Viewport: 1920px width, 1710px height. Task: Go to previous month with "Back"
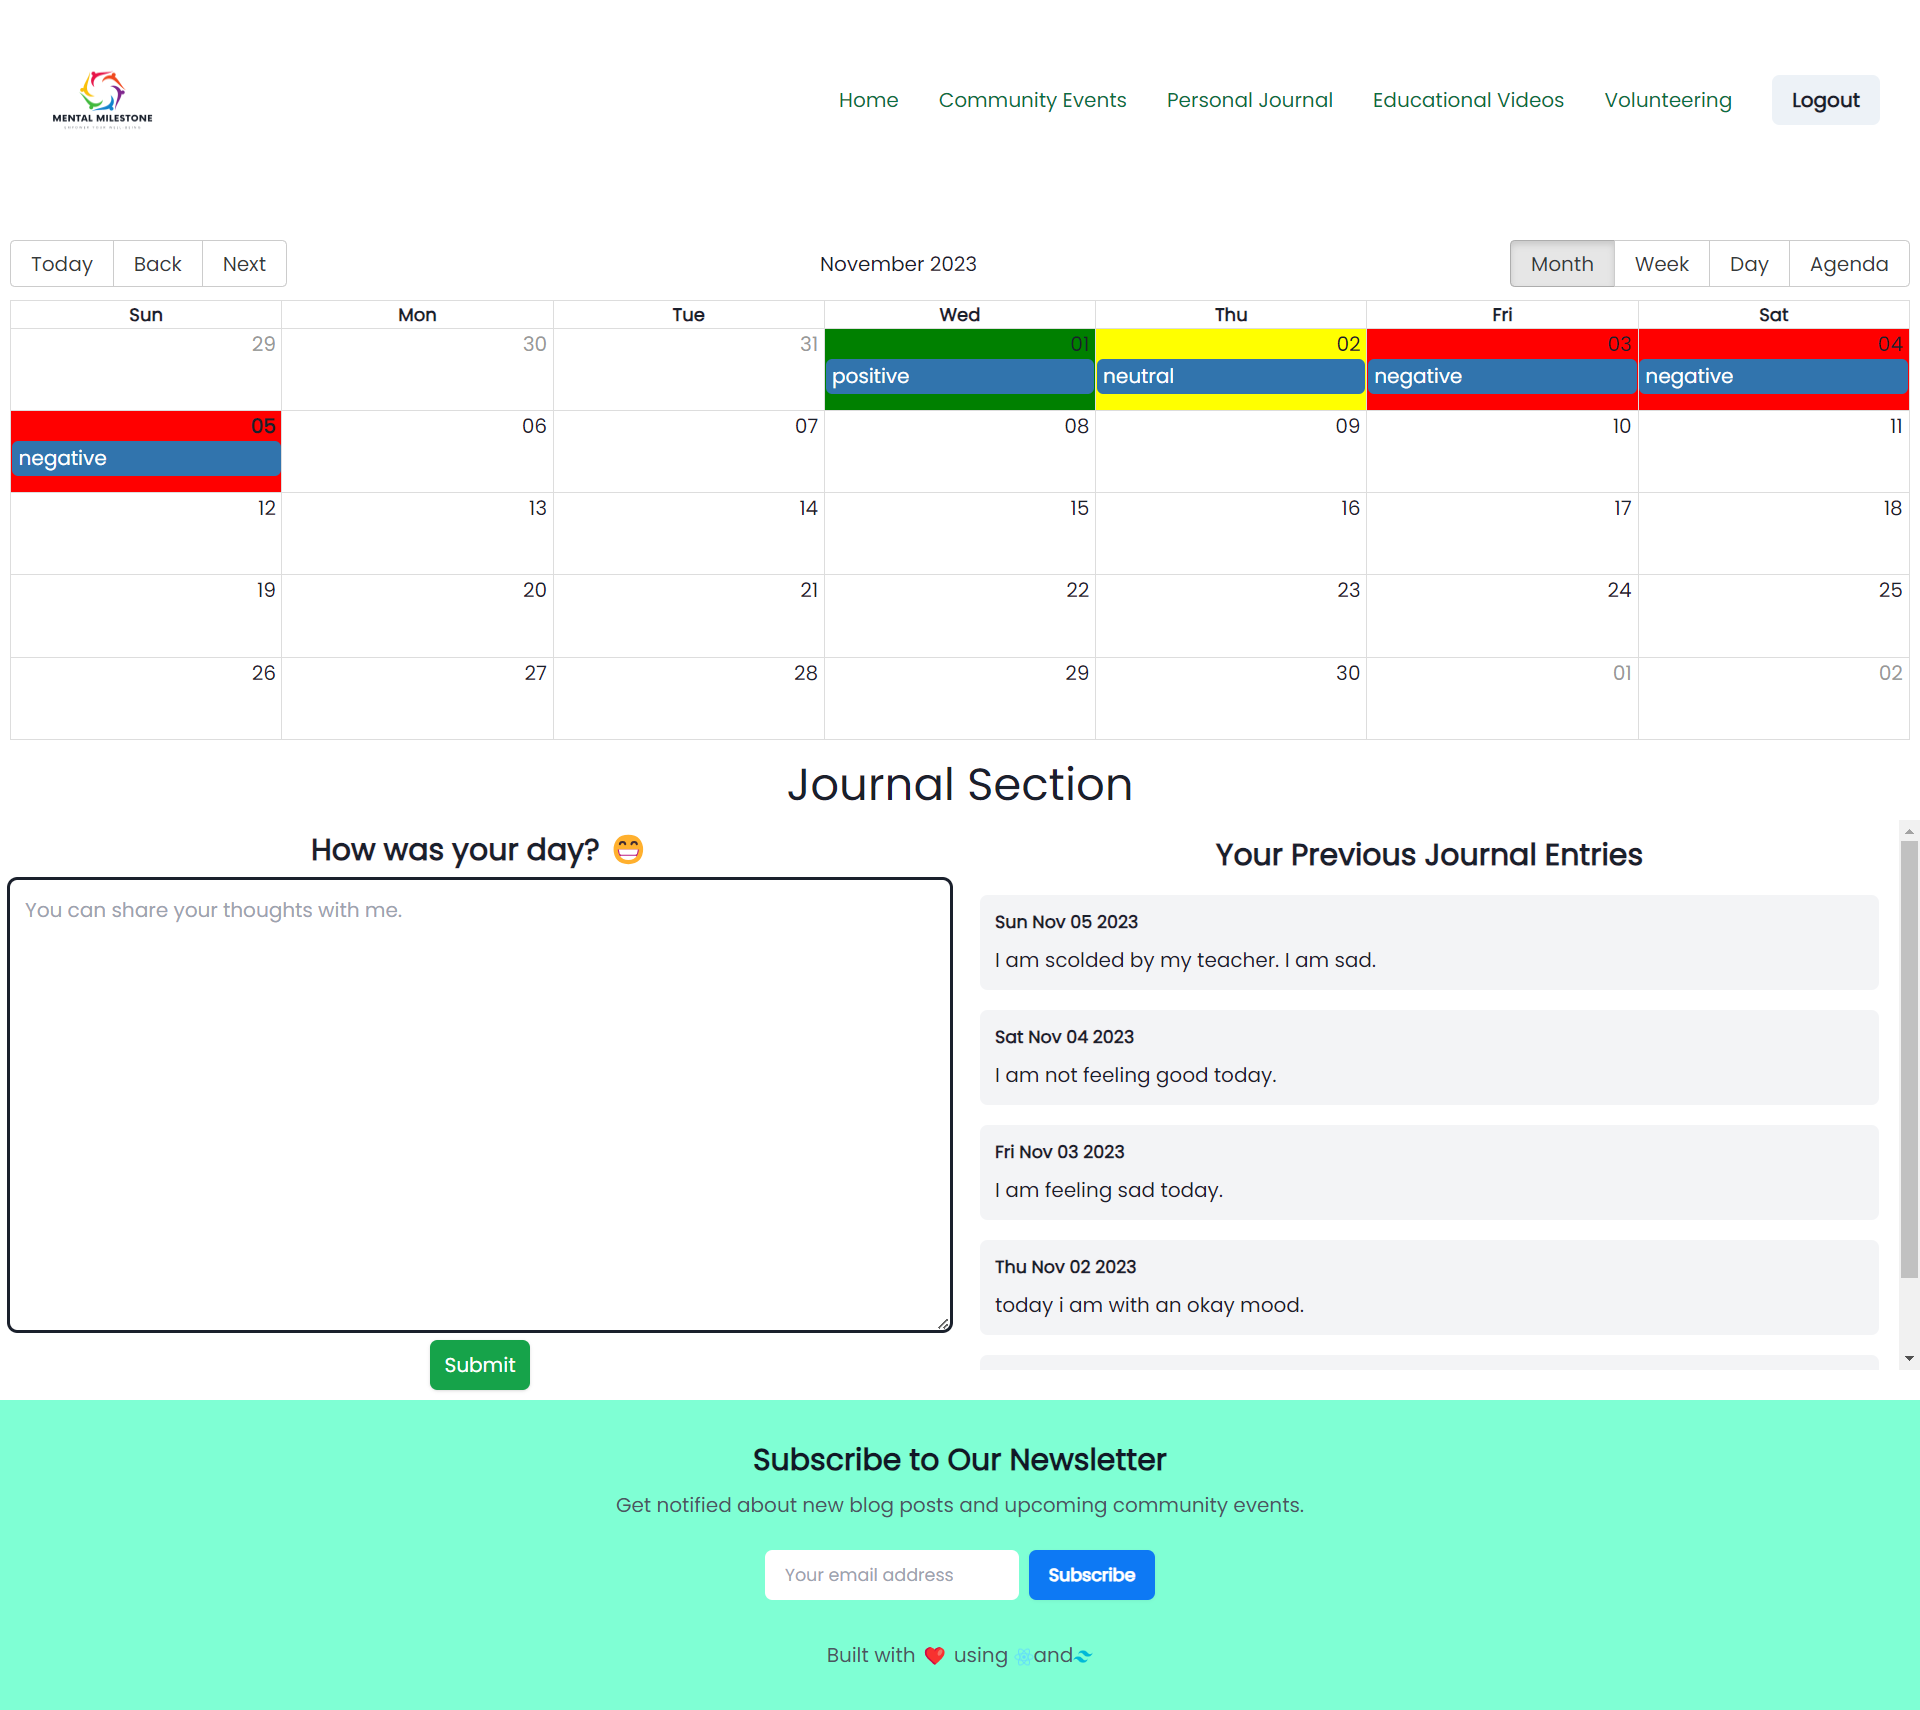click(x=157, y=263)
